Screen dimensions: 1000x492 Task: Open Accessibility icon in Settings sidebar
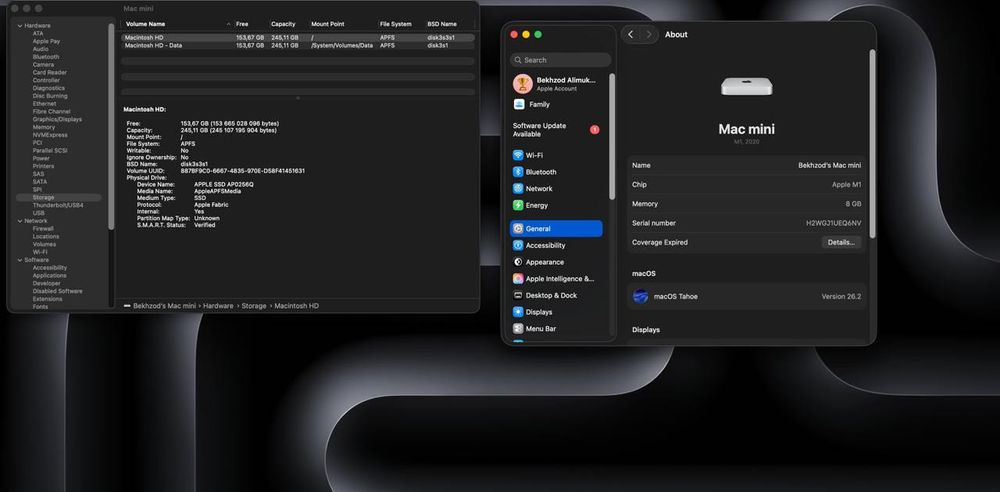(x=518, y=245)
